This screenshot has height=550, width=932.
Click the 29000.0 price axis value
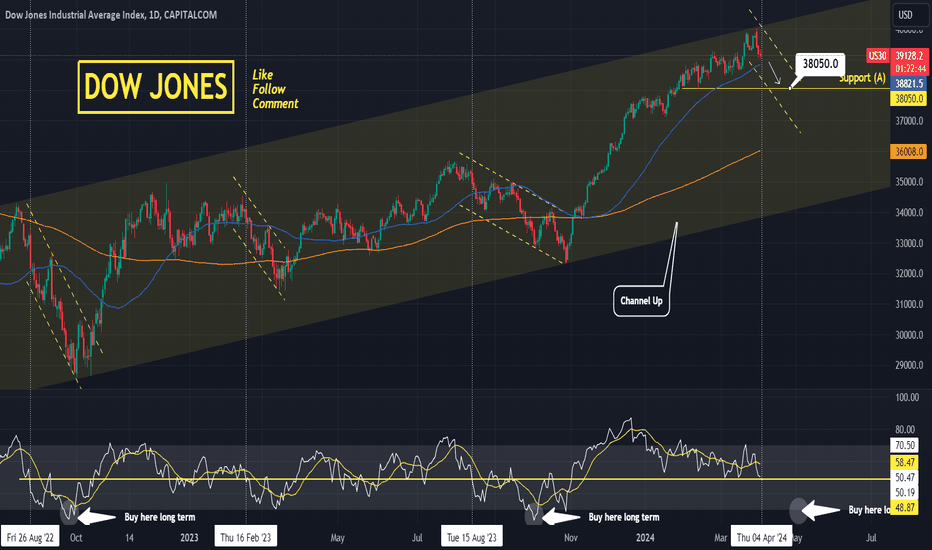coord(909,365)
